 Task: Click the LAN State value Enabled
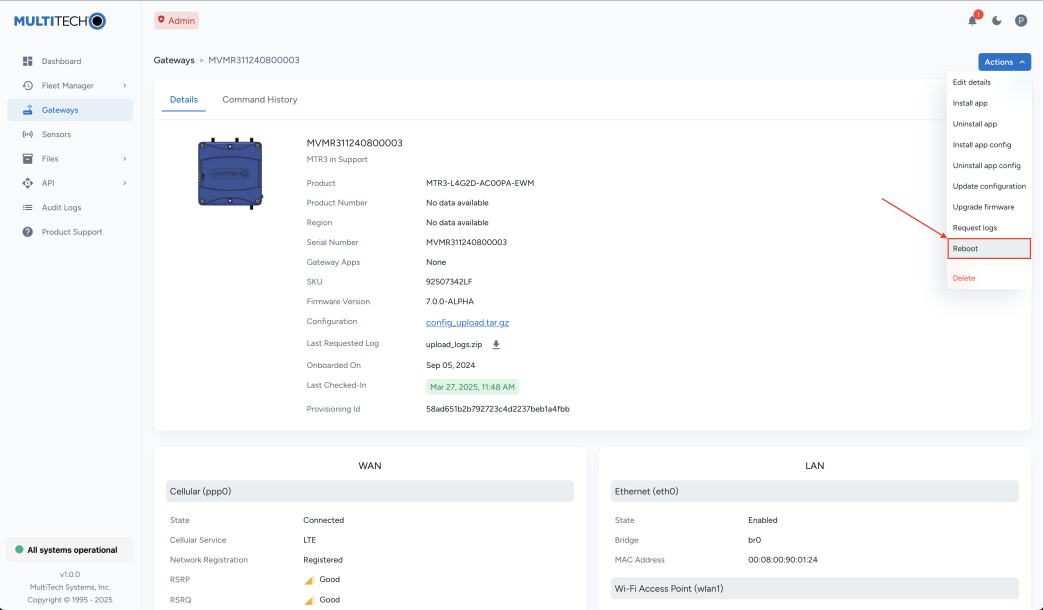tap(762, 520)
